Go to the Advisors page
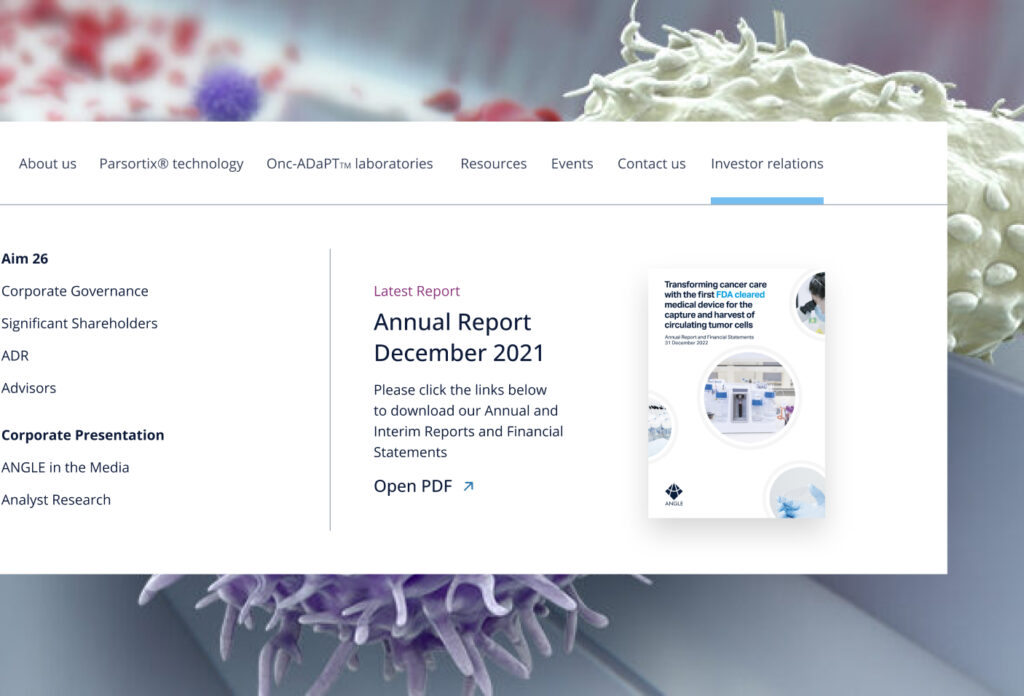 click(x=29, y=388)
